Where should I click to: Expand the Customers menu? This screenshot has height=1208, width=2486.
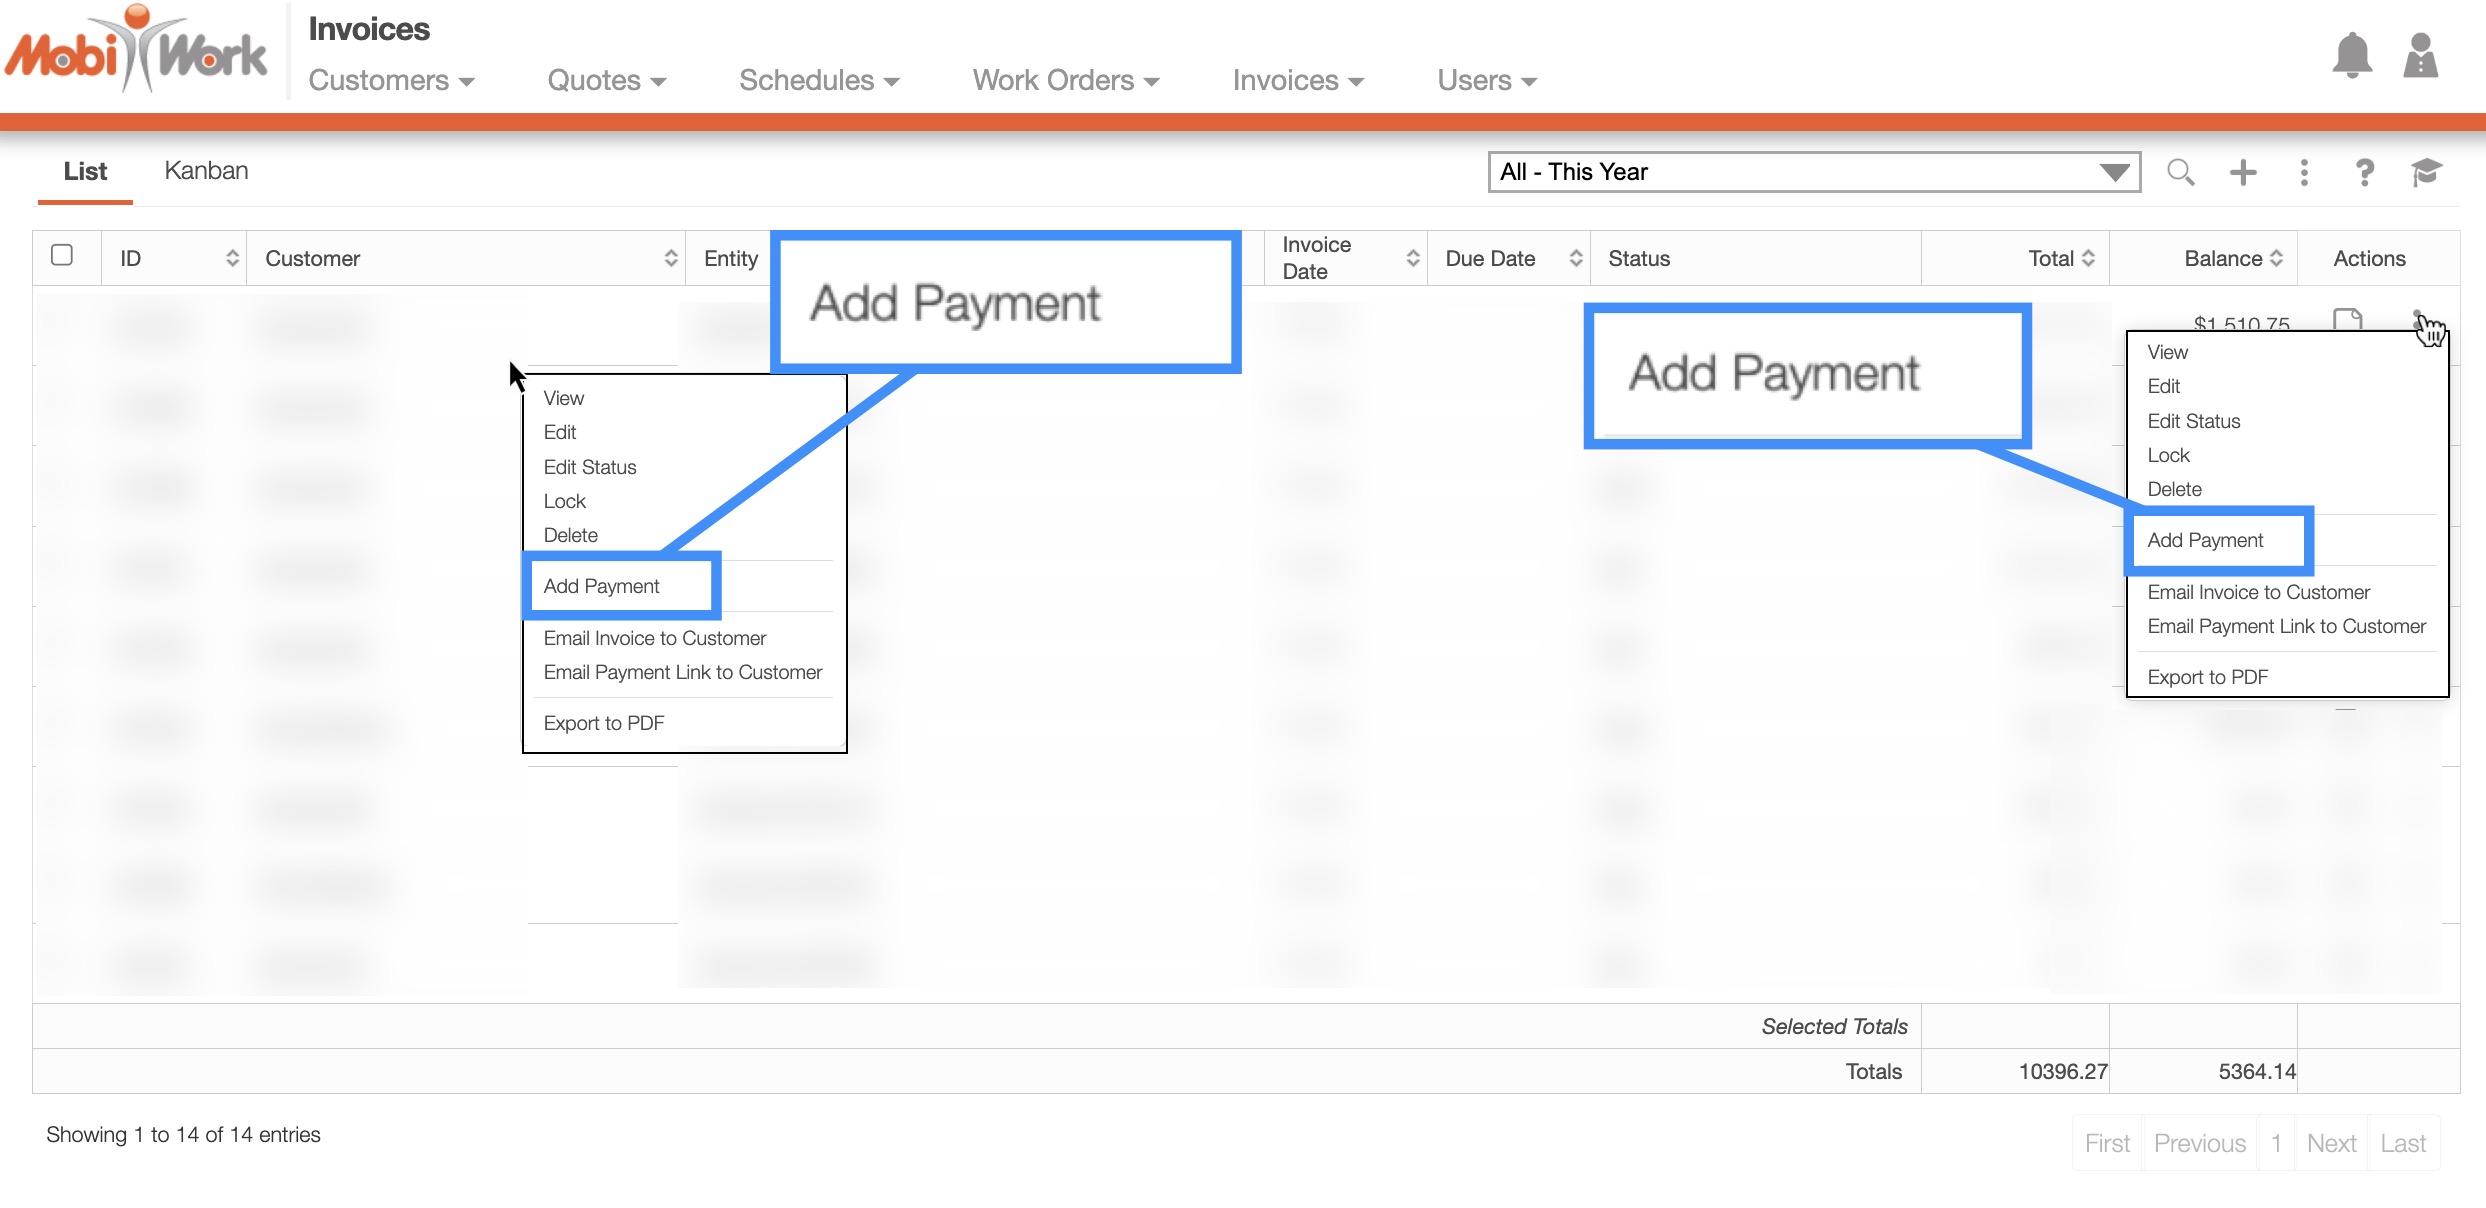click(391, 80)
